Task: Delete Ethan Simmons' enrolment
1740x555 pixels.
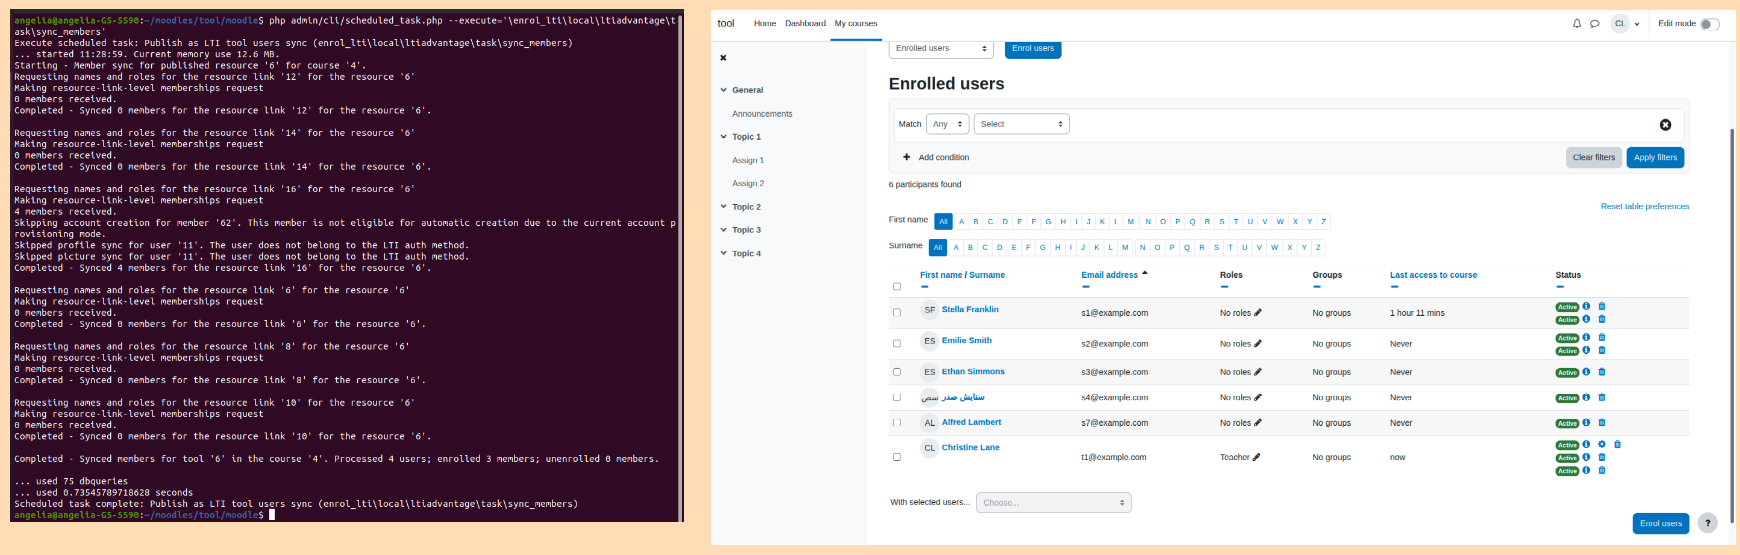Action: 1601,372
